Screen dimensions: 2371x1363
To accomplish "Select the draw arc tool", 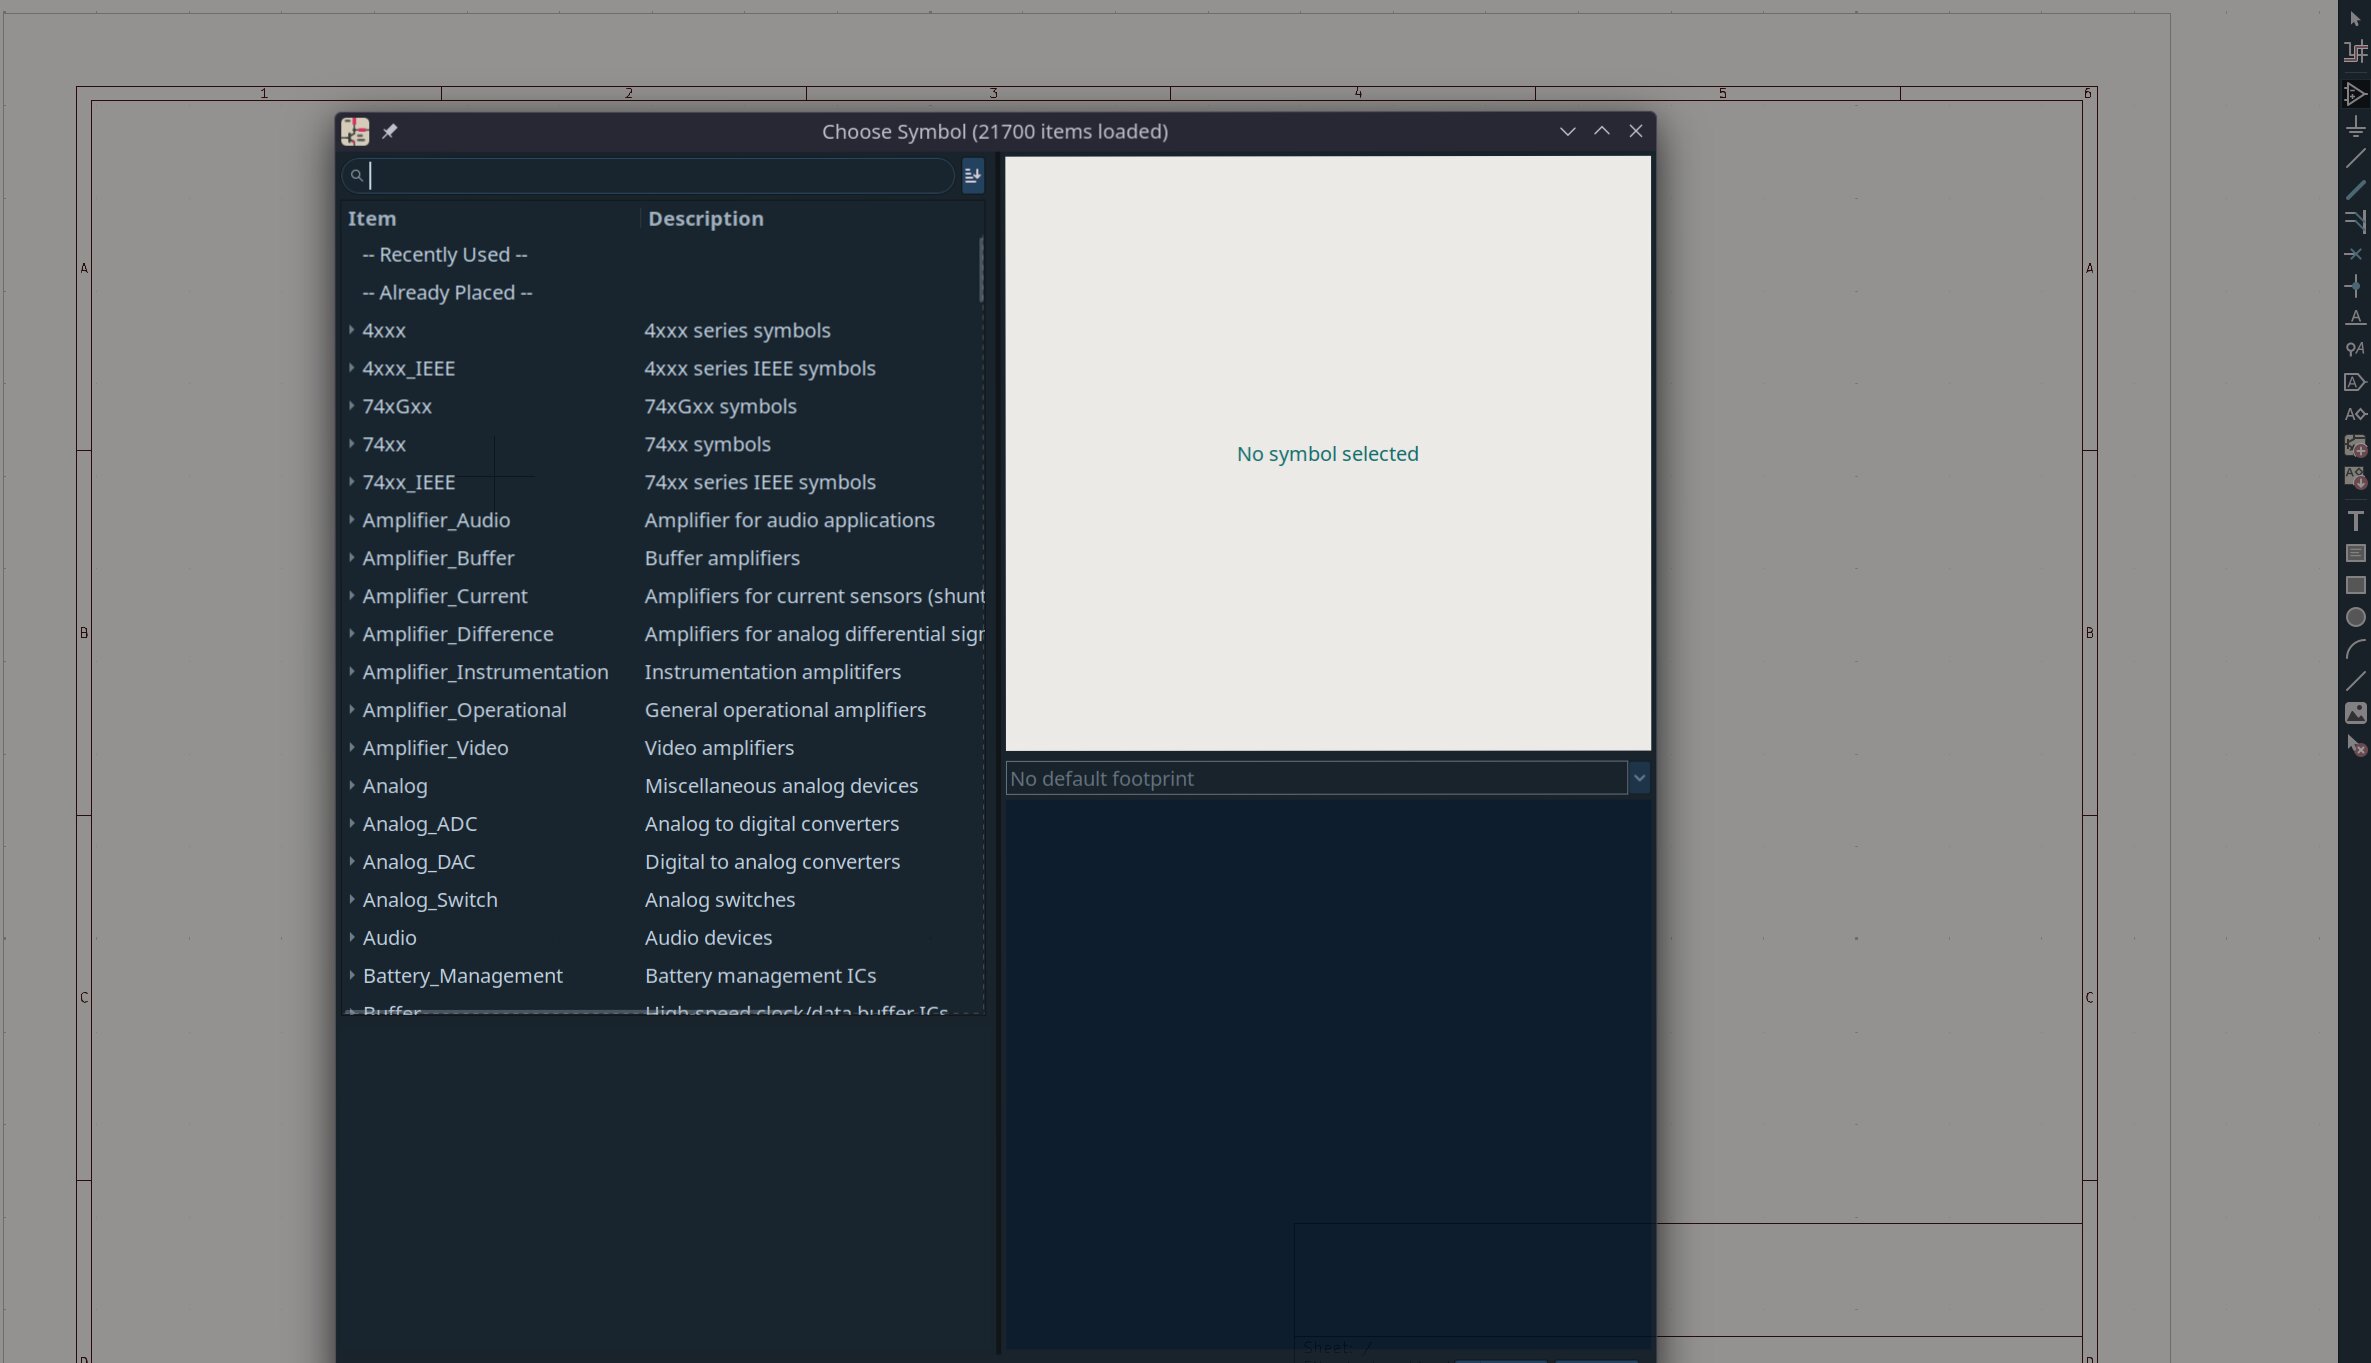I will (2355, 649).
